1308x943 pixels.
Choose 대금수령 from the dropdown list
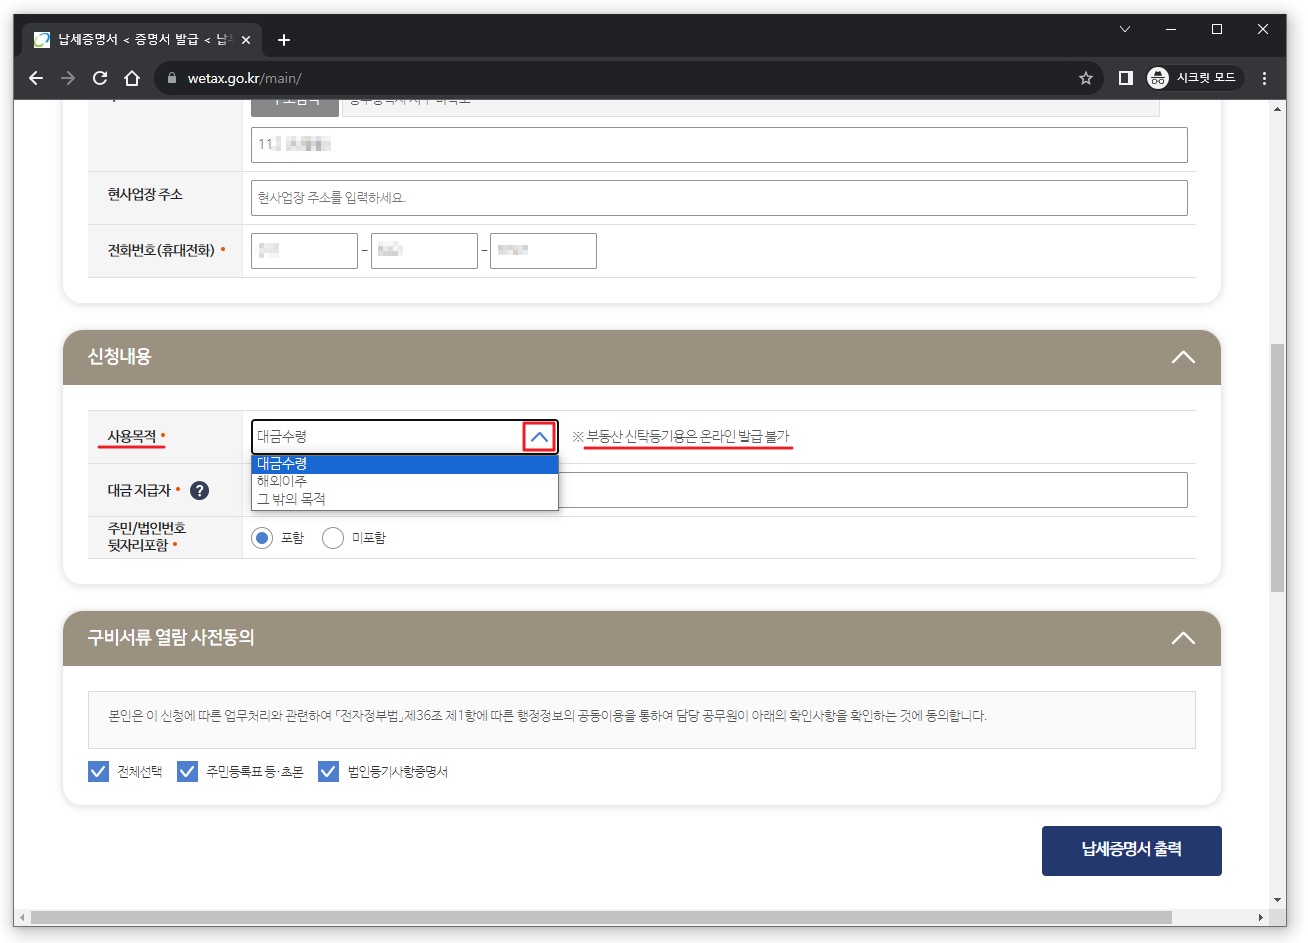404,464
